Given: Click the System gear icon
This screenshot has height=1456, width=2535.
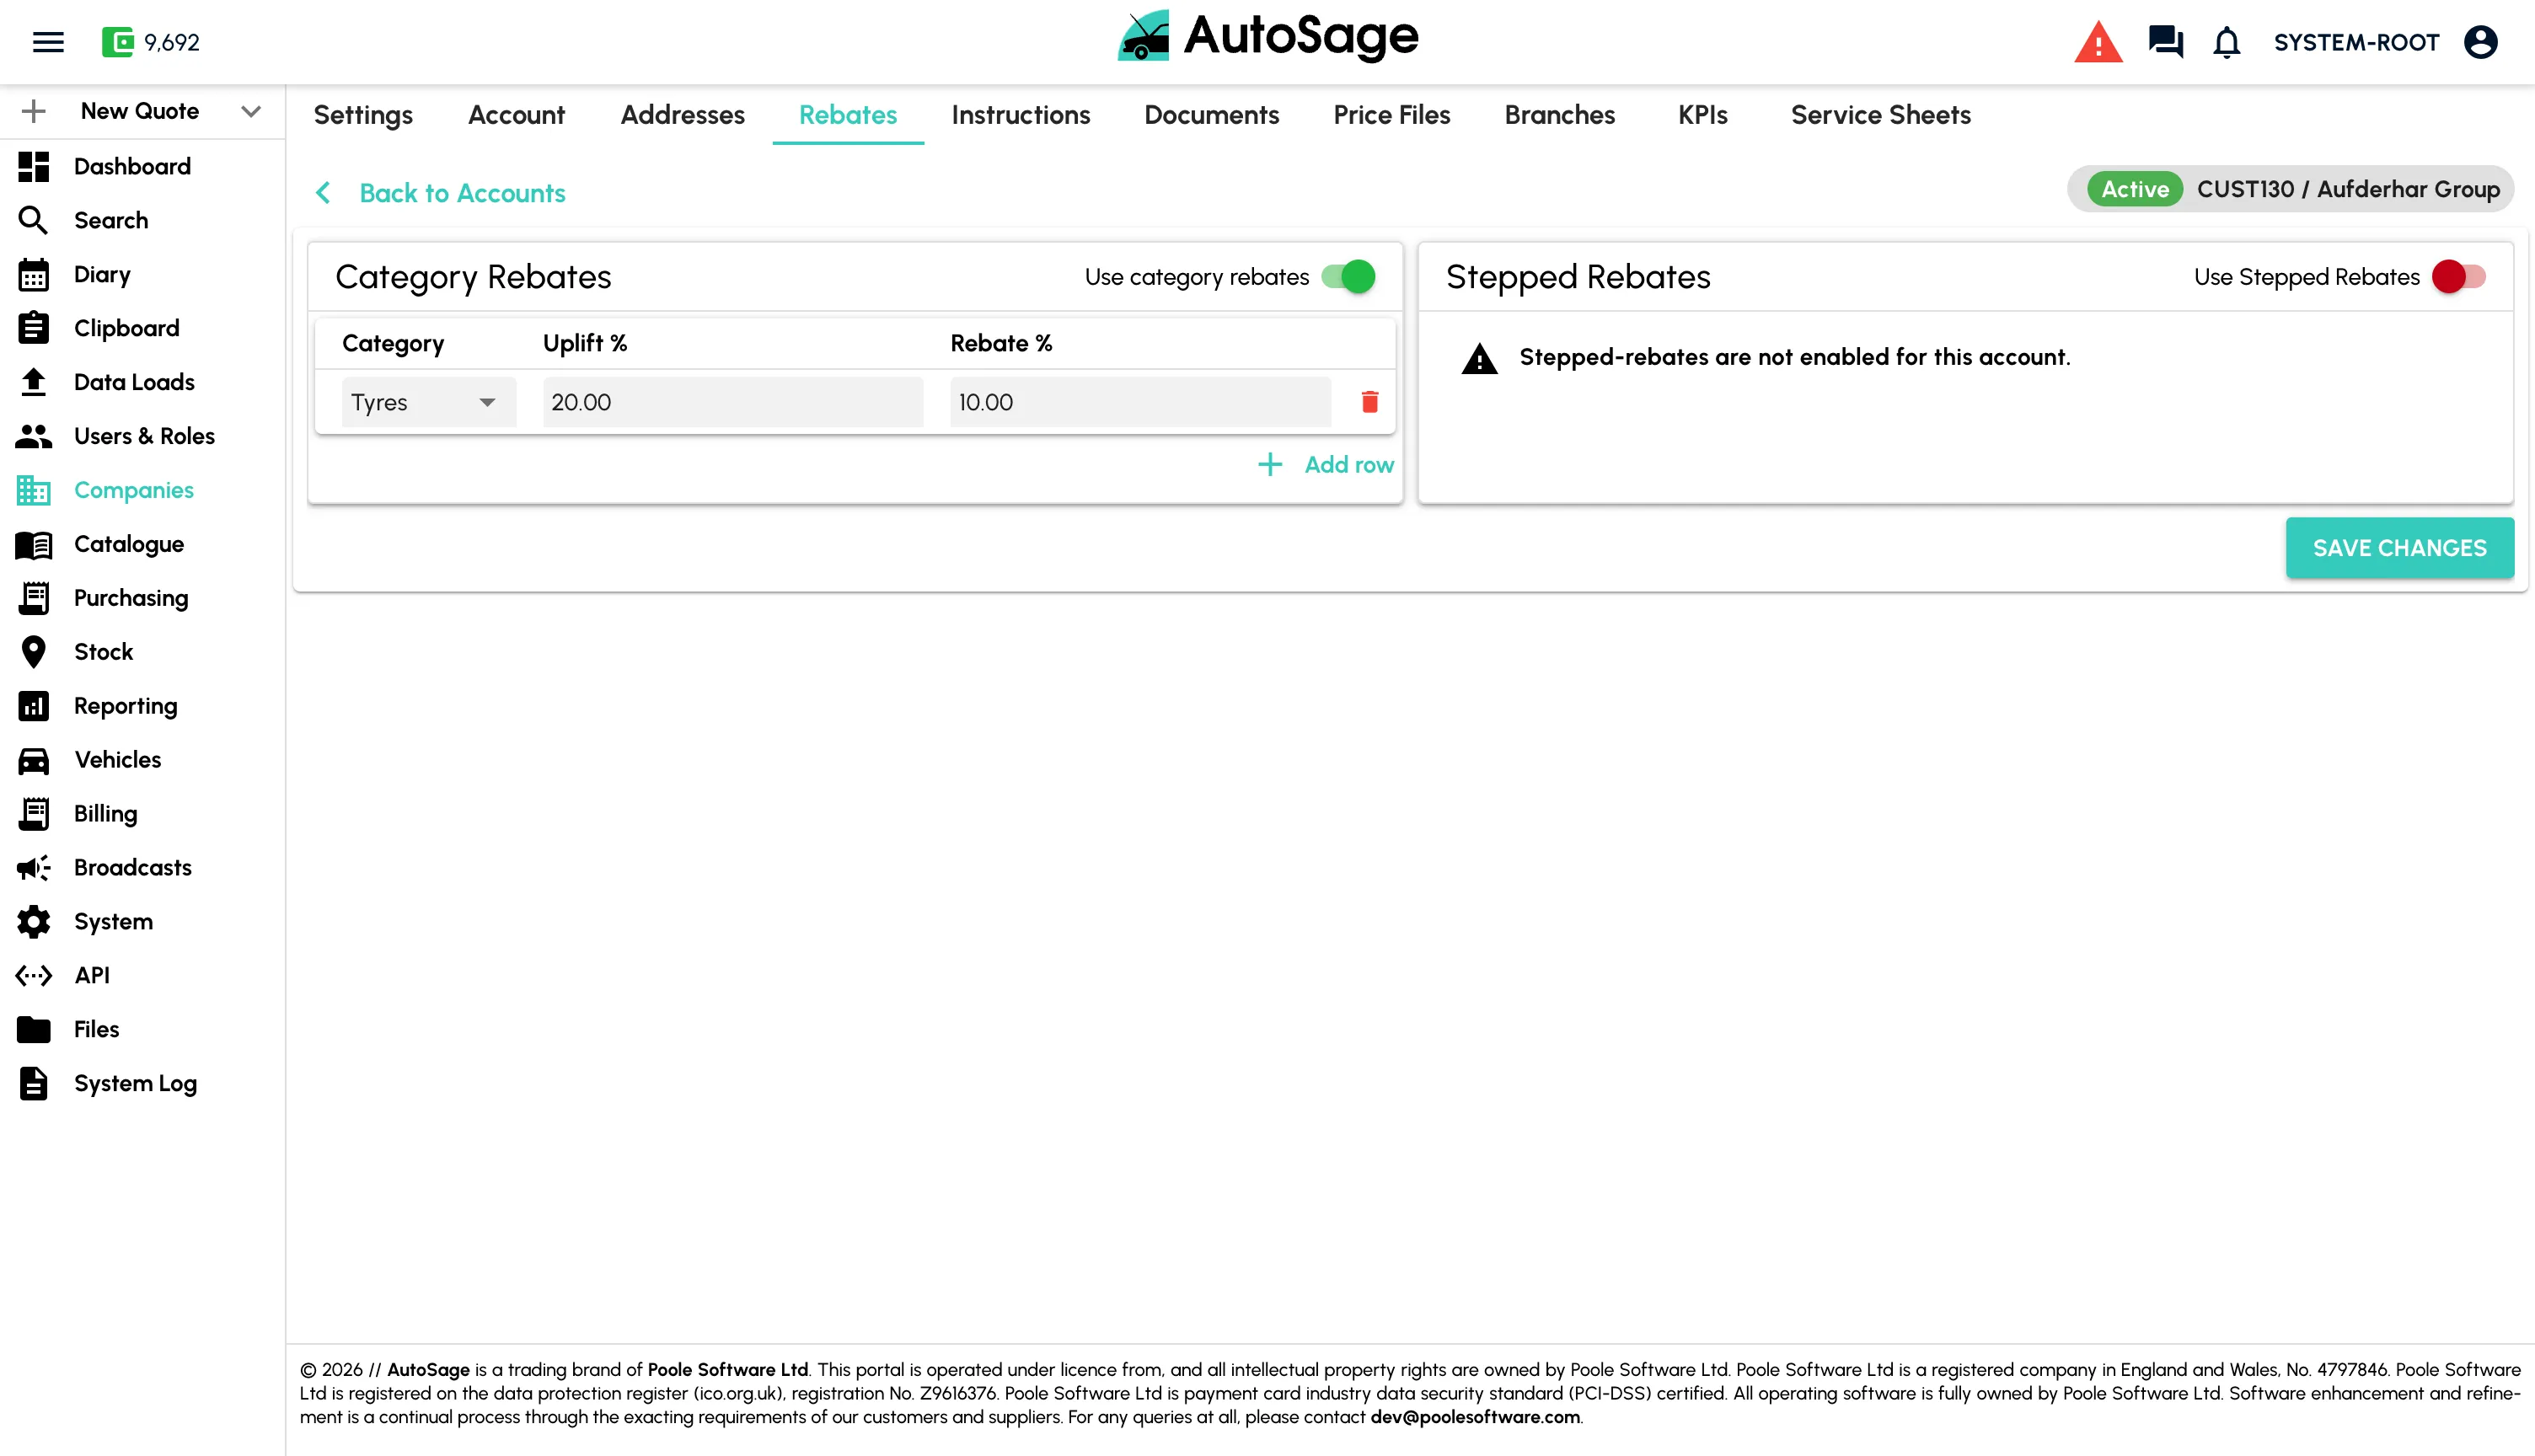Looking at the screenshot, I should coord(33,922).
